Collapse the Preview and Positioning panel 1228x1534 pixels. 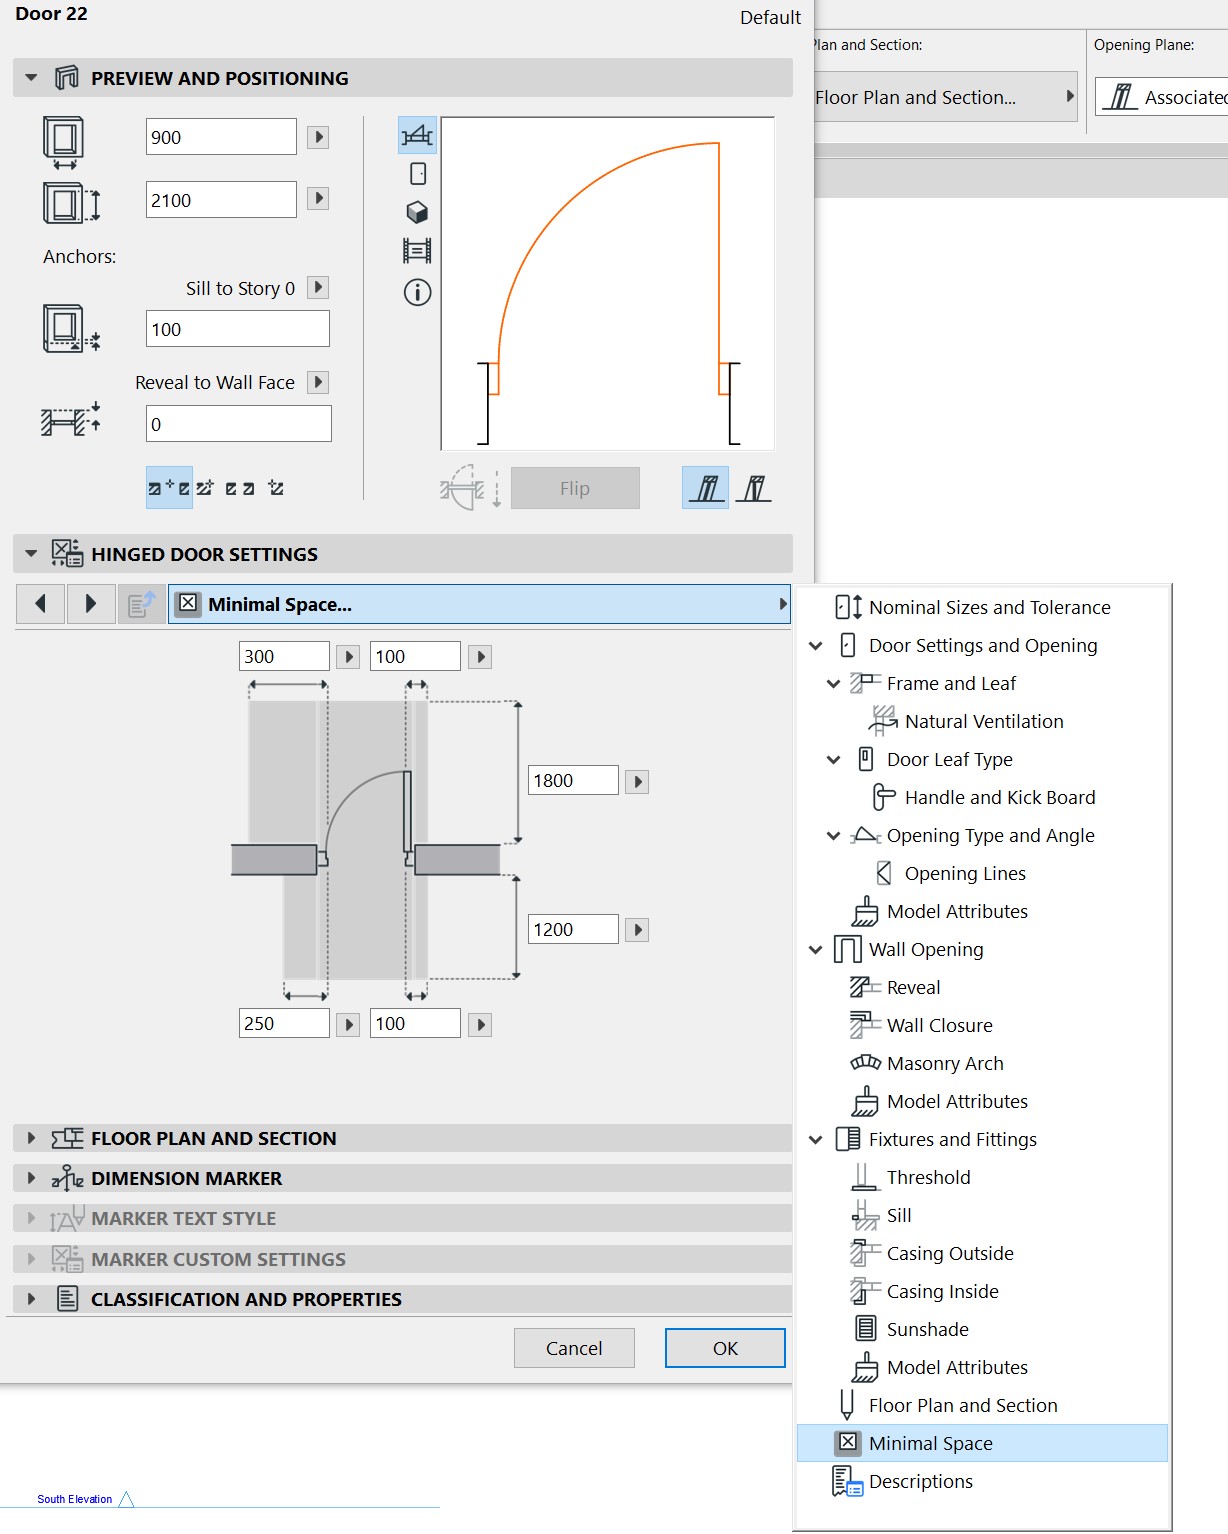tap(31, 78)
